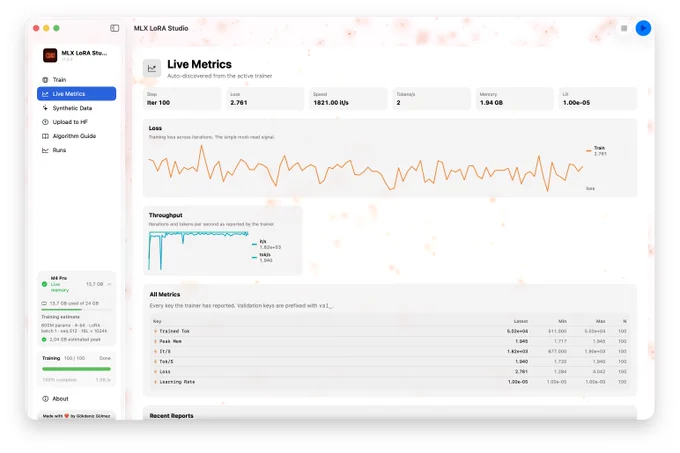Image resolution: width=680 pixels, height=453 pixels.
Task: Click the About info icon
Action: [x=45, y=399]
